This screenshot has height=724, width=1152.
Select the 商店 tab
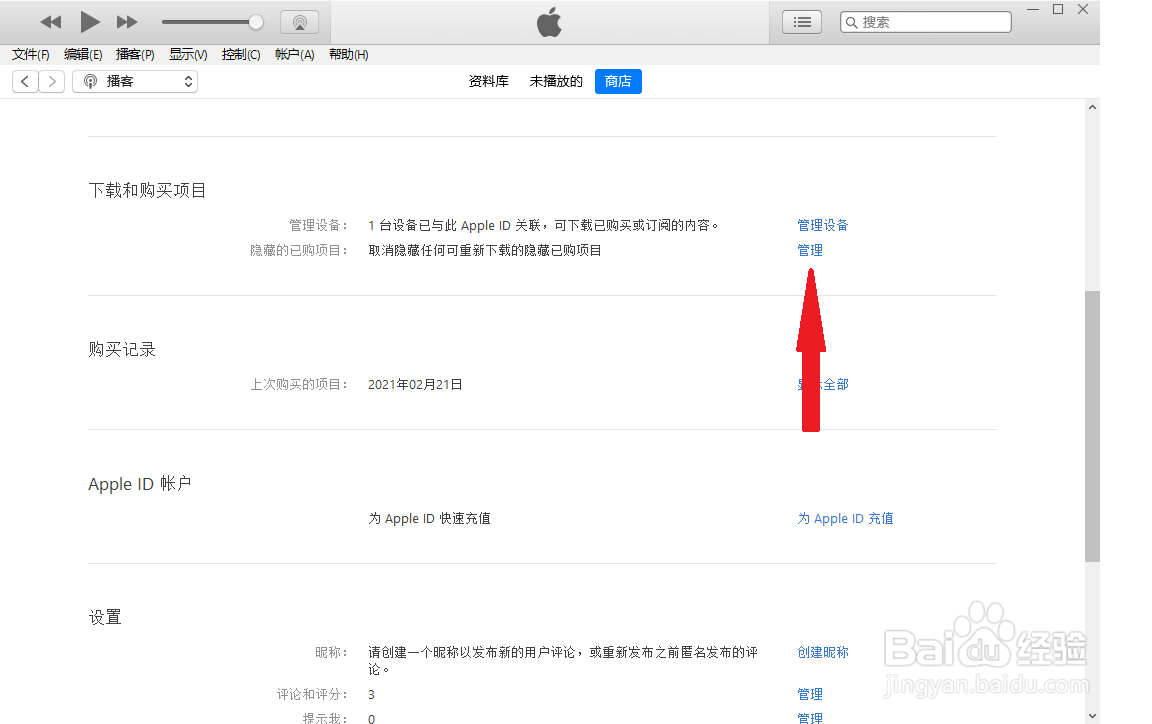click(618, 82)
